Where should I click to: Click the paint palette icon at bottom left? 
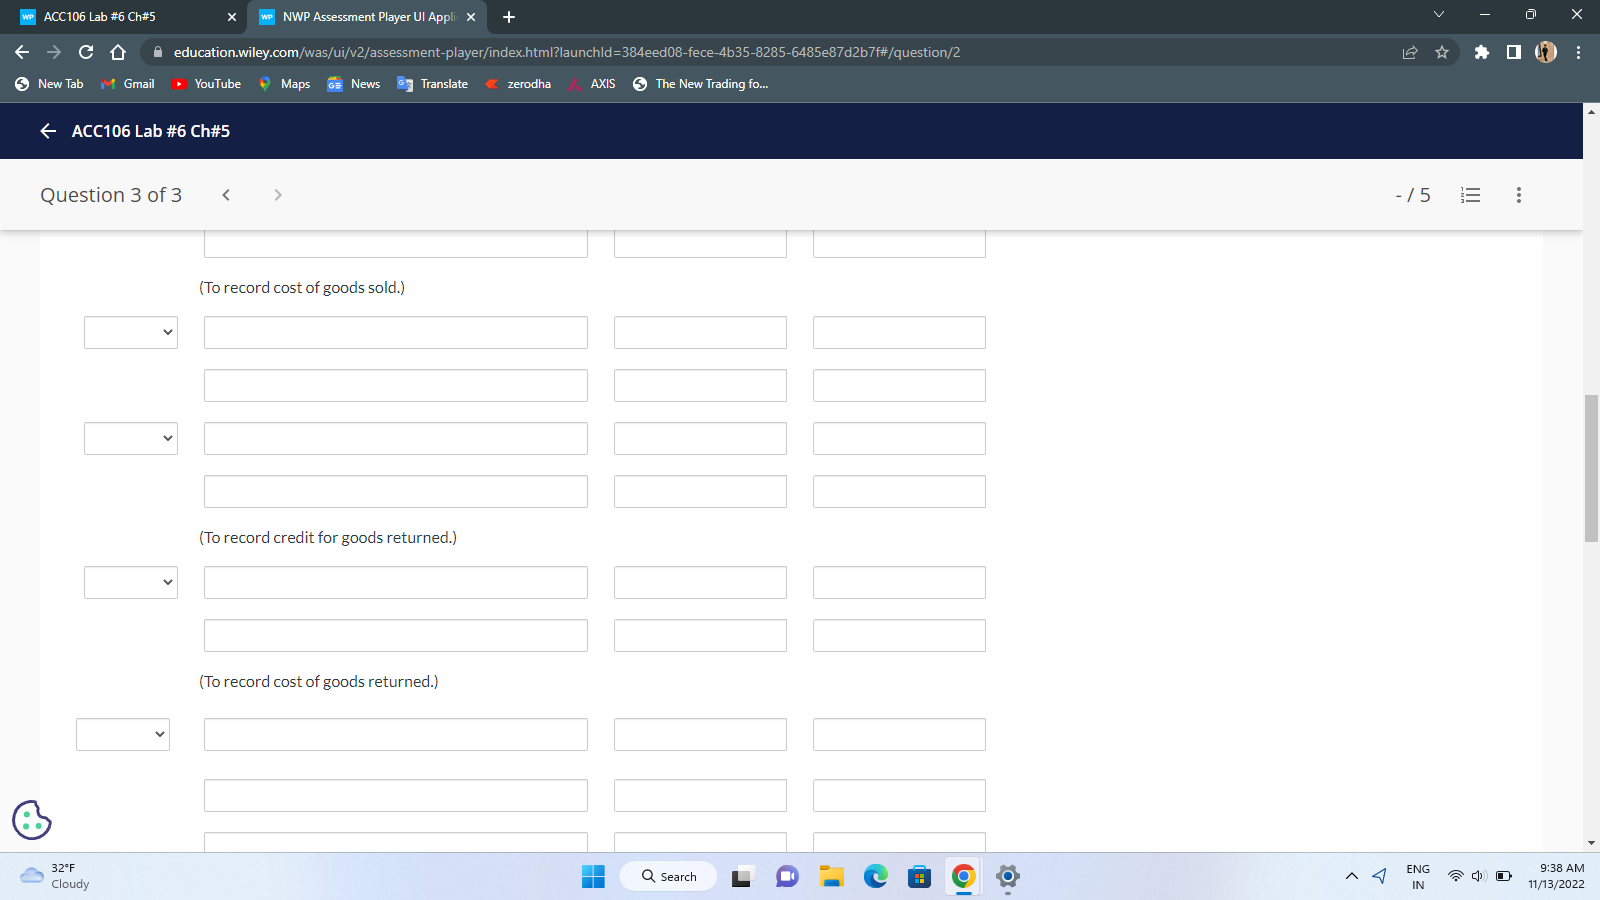(31, 820)
